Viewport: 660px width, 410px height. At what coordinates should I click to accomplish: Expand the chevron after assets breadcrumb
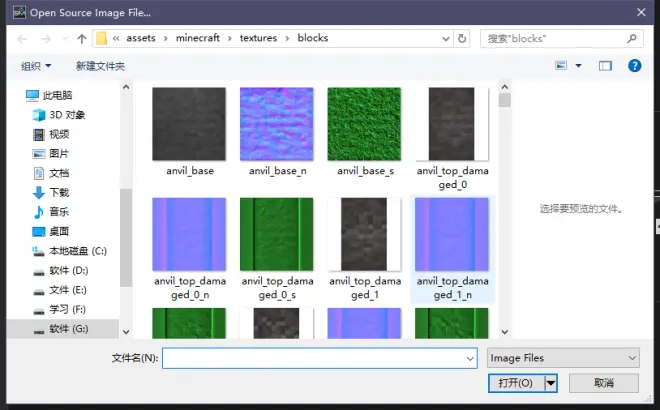tap(165, 39)
